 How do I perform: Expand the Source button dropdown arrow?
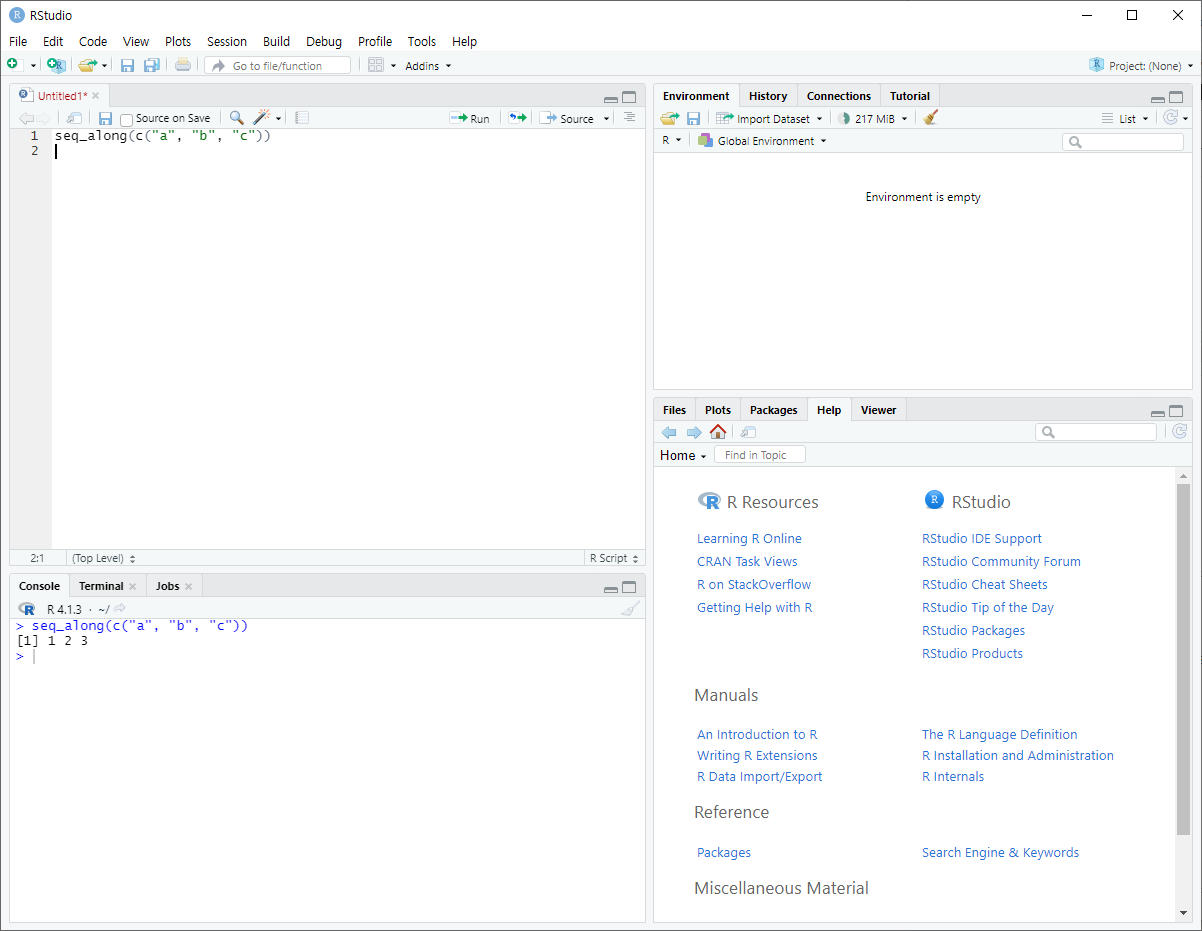[x=606, y=119]
